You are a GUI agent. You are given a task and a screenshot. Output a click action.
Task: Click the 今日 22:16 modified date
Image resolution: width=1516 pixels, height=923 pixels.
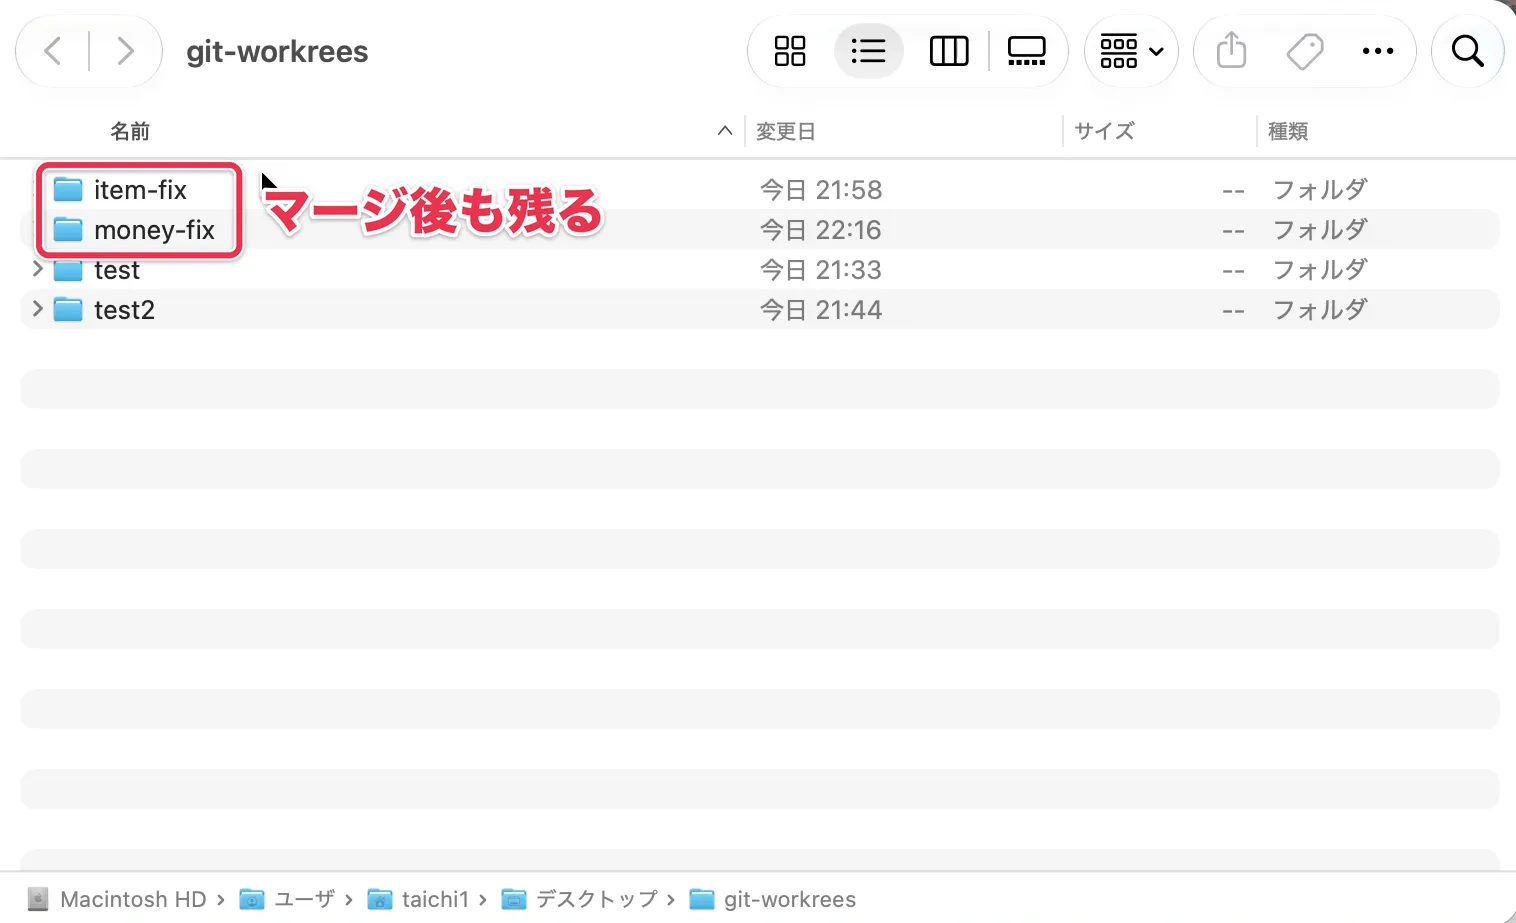[821, 229]
